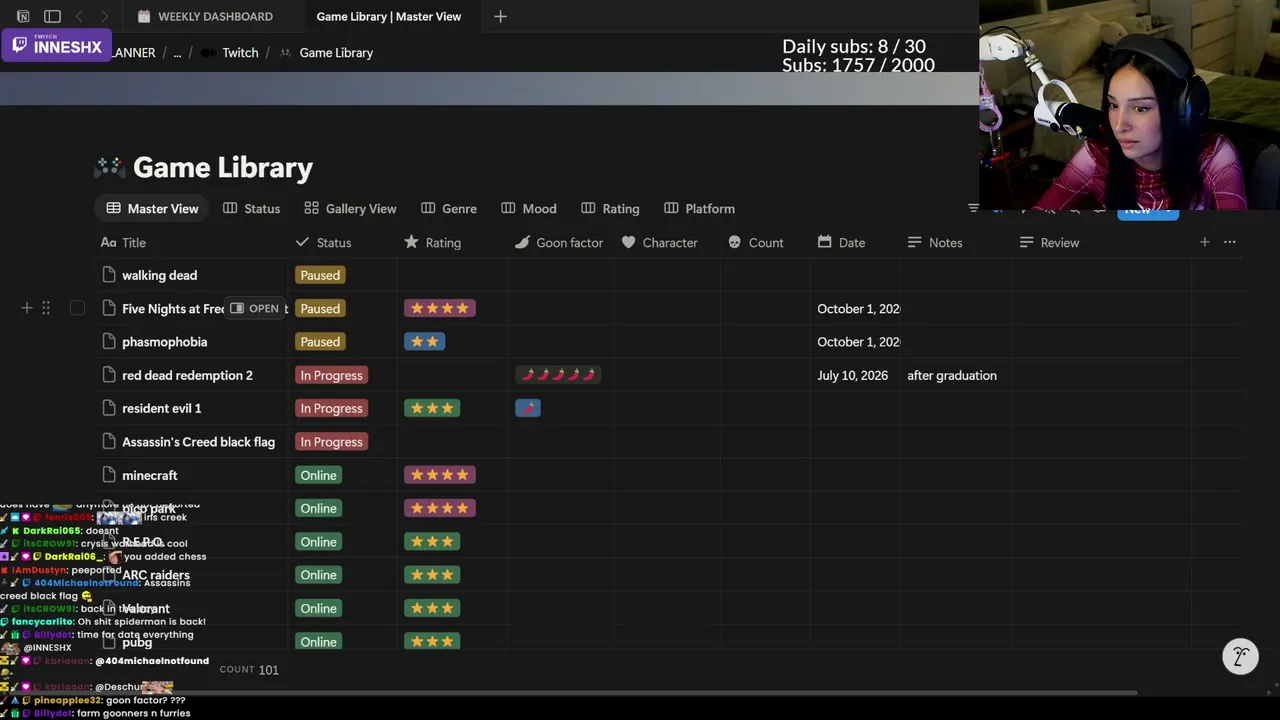1280x720 pixels.
Task: Open the red dead redemption 2 page icon
Action: 109,375
